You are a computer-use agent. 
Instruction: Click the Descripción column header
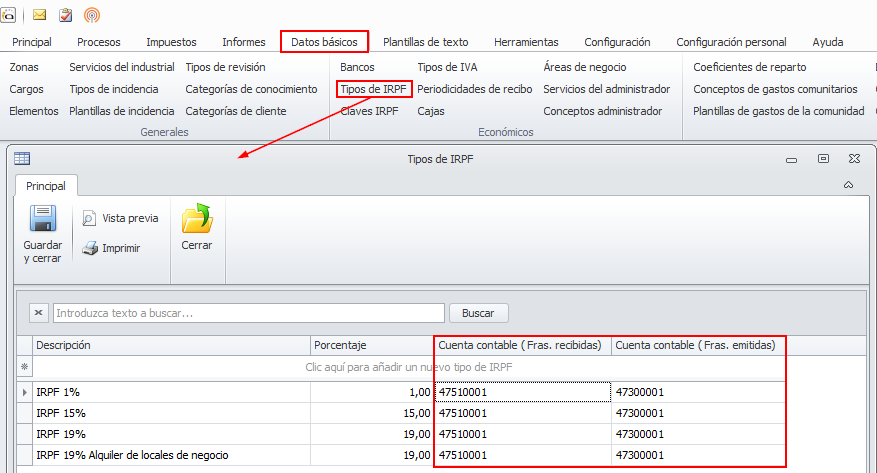(172, 346)
